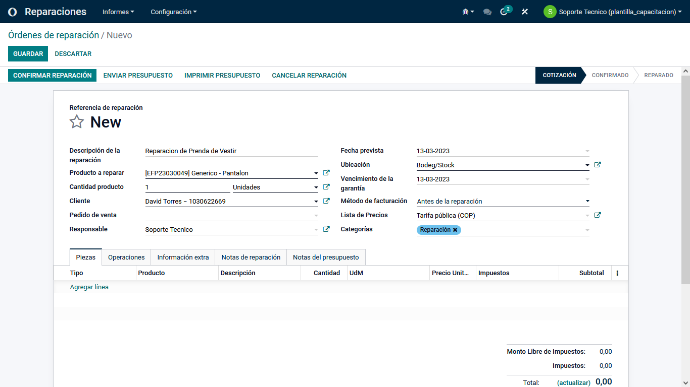The width and height of the screenshot is (690, 387).
Task: Switch to the Información extra tab
Action: pos(183,257)
